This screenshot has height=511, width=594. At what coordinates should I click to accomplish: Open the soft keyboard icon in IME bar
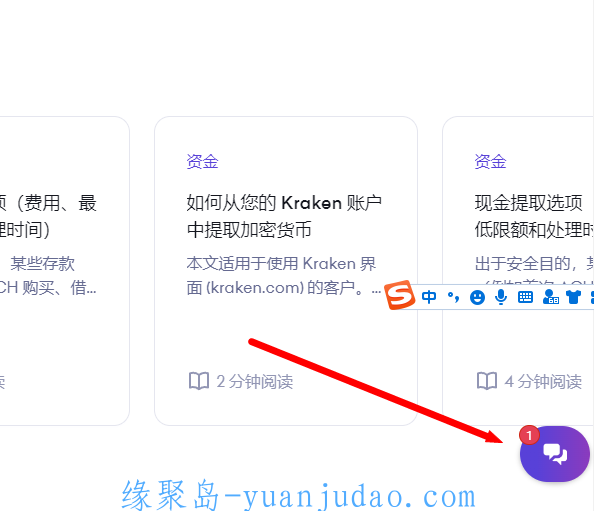point(525,297)
